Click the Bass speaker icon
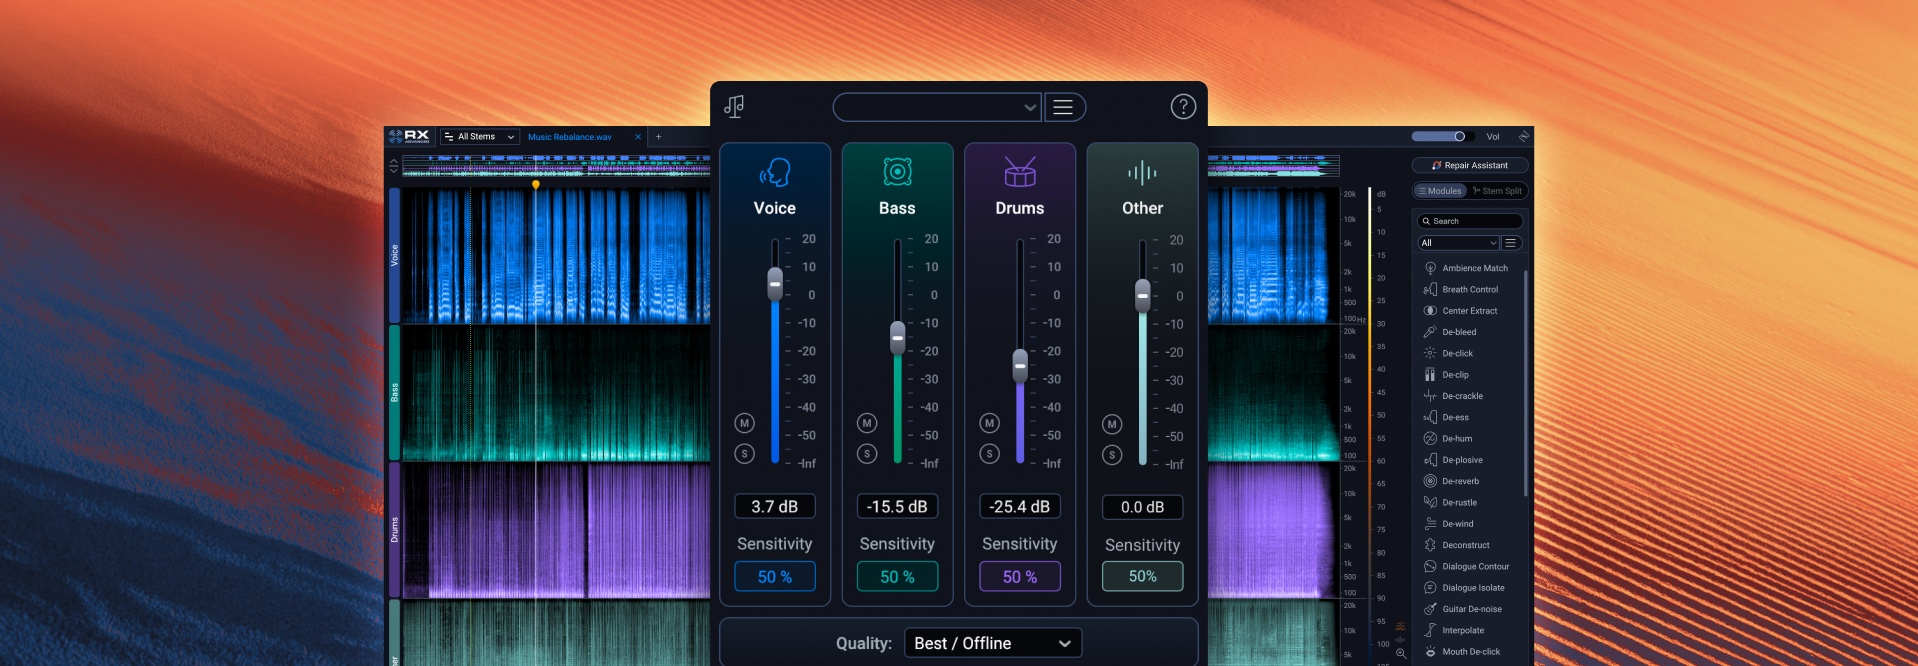This screenshot has width=1918, height=666. point(897,173)
